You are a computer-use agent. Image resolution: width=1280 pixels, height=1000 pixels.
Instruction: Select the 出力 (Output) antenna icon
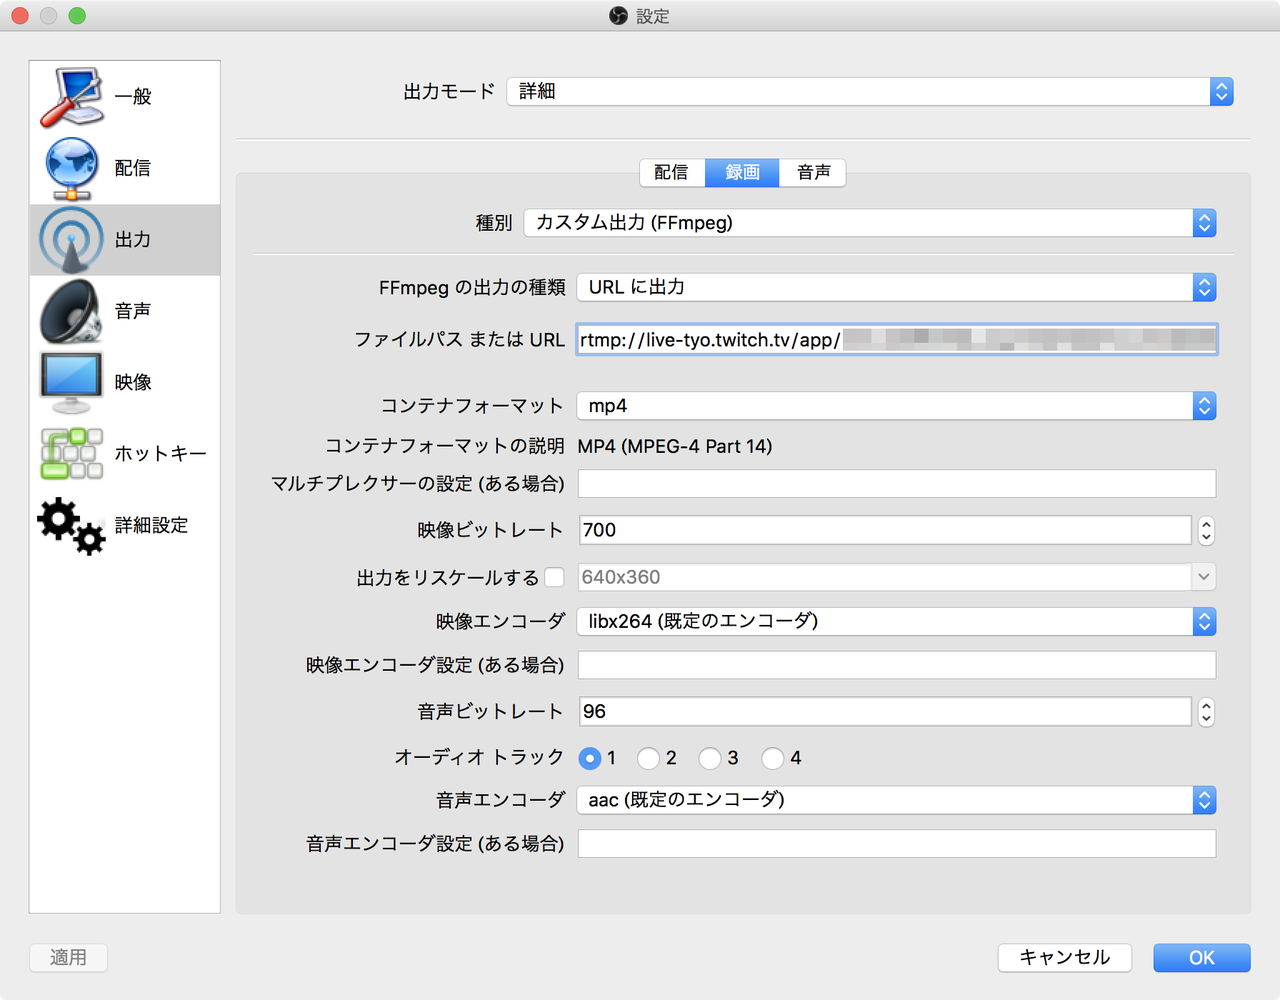click(71, 240)
